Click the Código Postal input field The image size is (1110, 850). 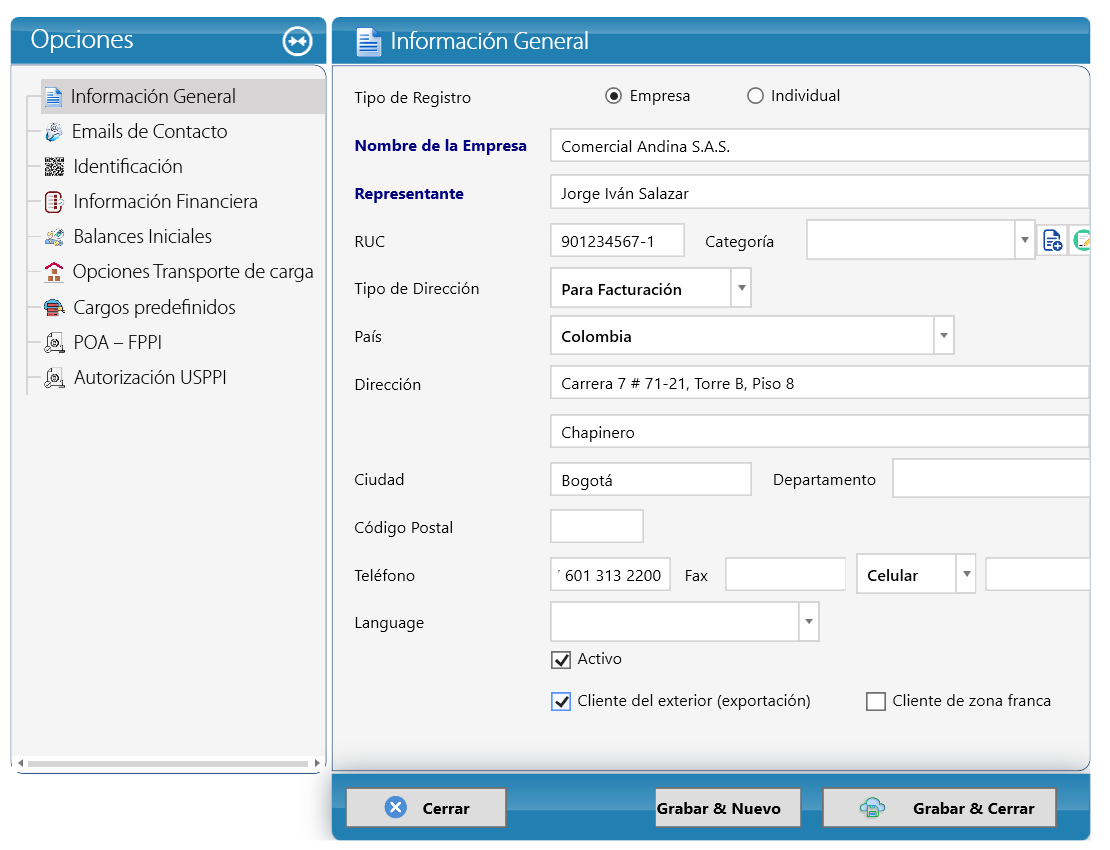point(597,527)
